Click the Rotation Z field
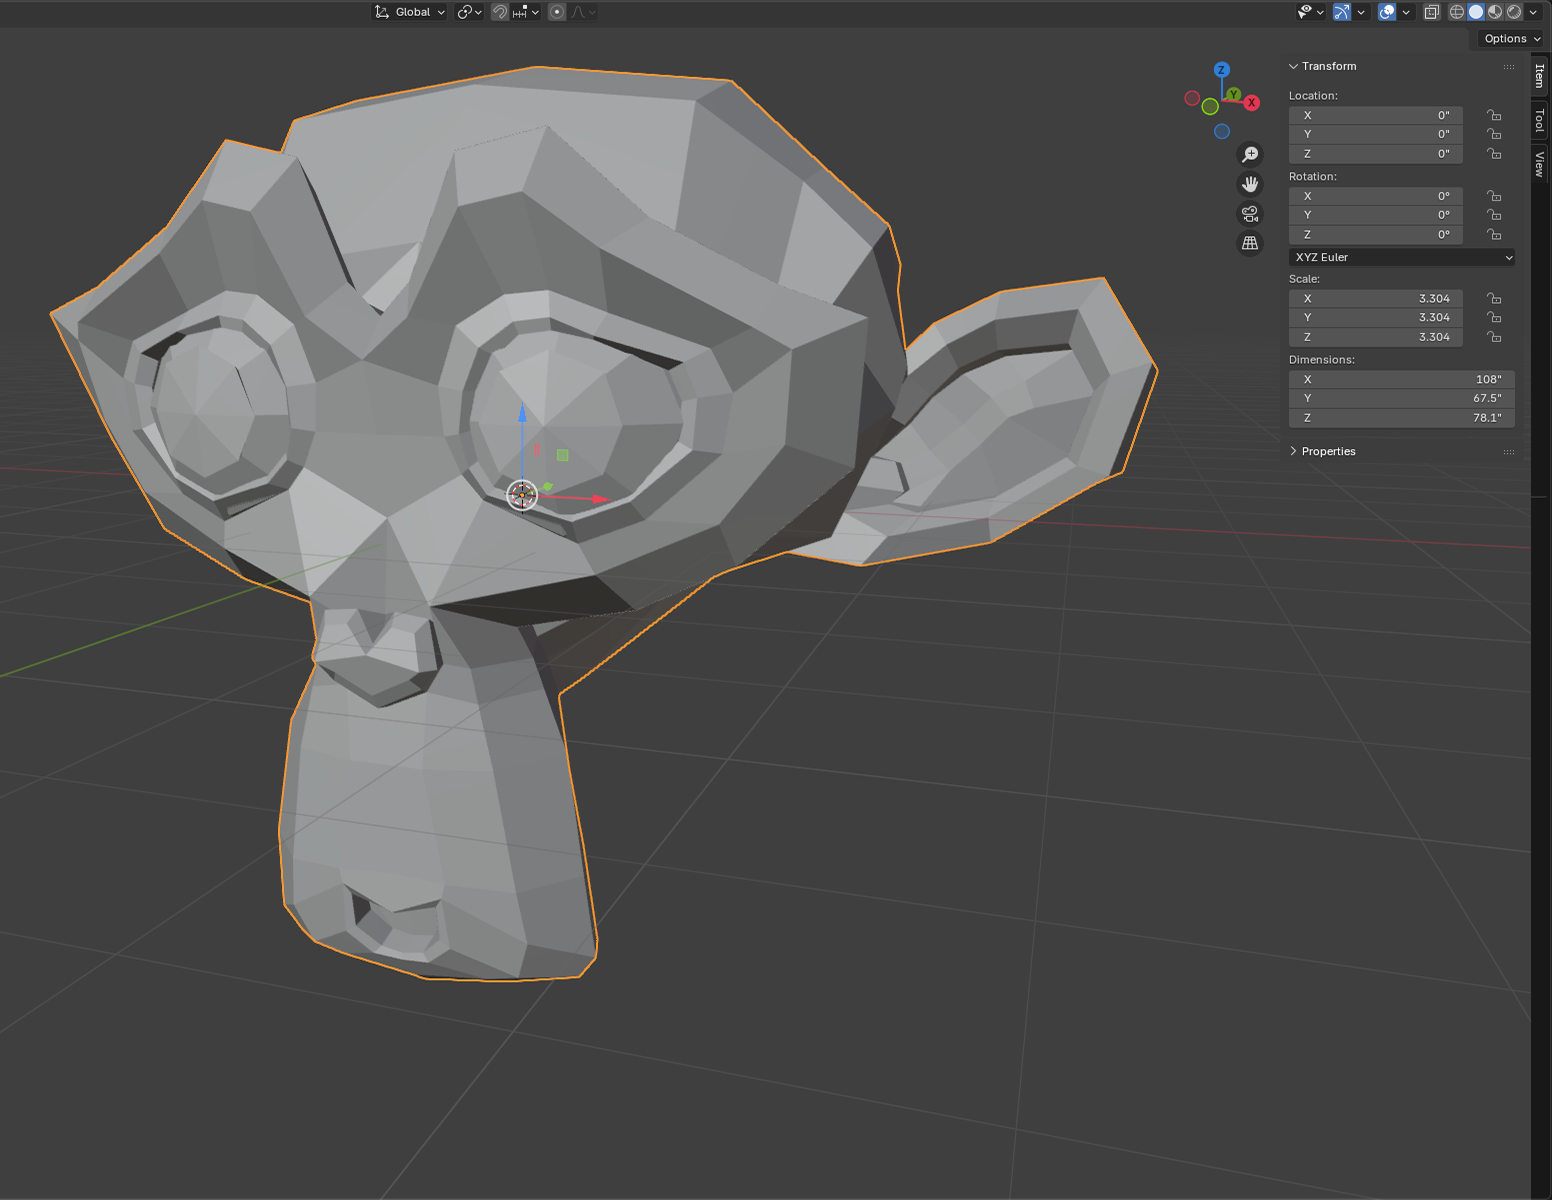Screen dimensions: 1552x1200 pyautogui.click(x=1375, y=235)
